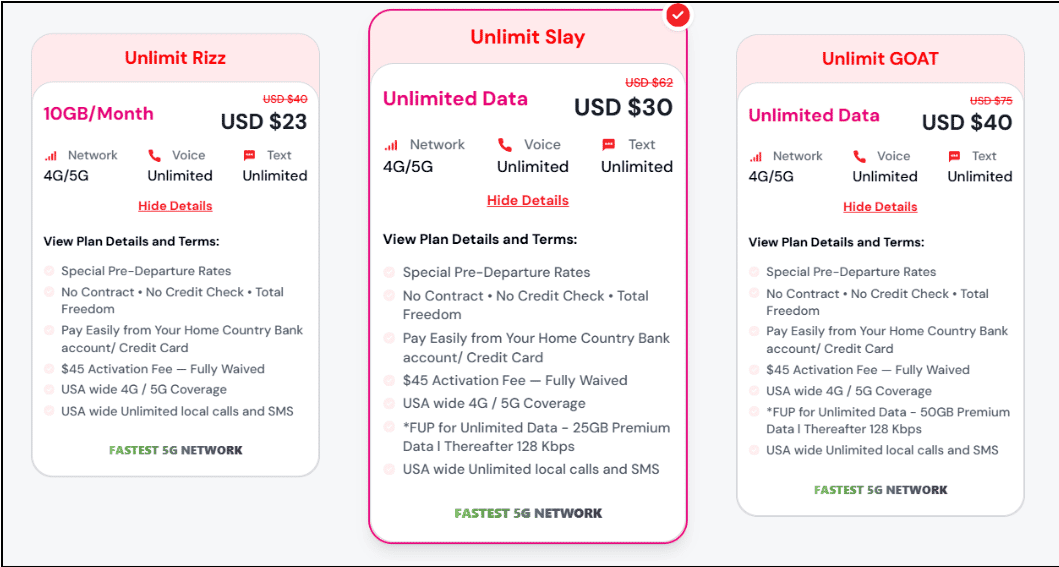Click Fastest 5G Network label in Unlimit Slay
This screenshot has height=567, width=1059.
pyautogui.click(x=528, y=513)
